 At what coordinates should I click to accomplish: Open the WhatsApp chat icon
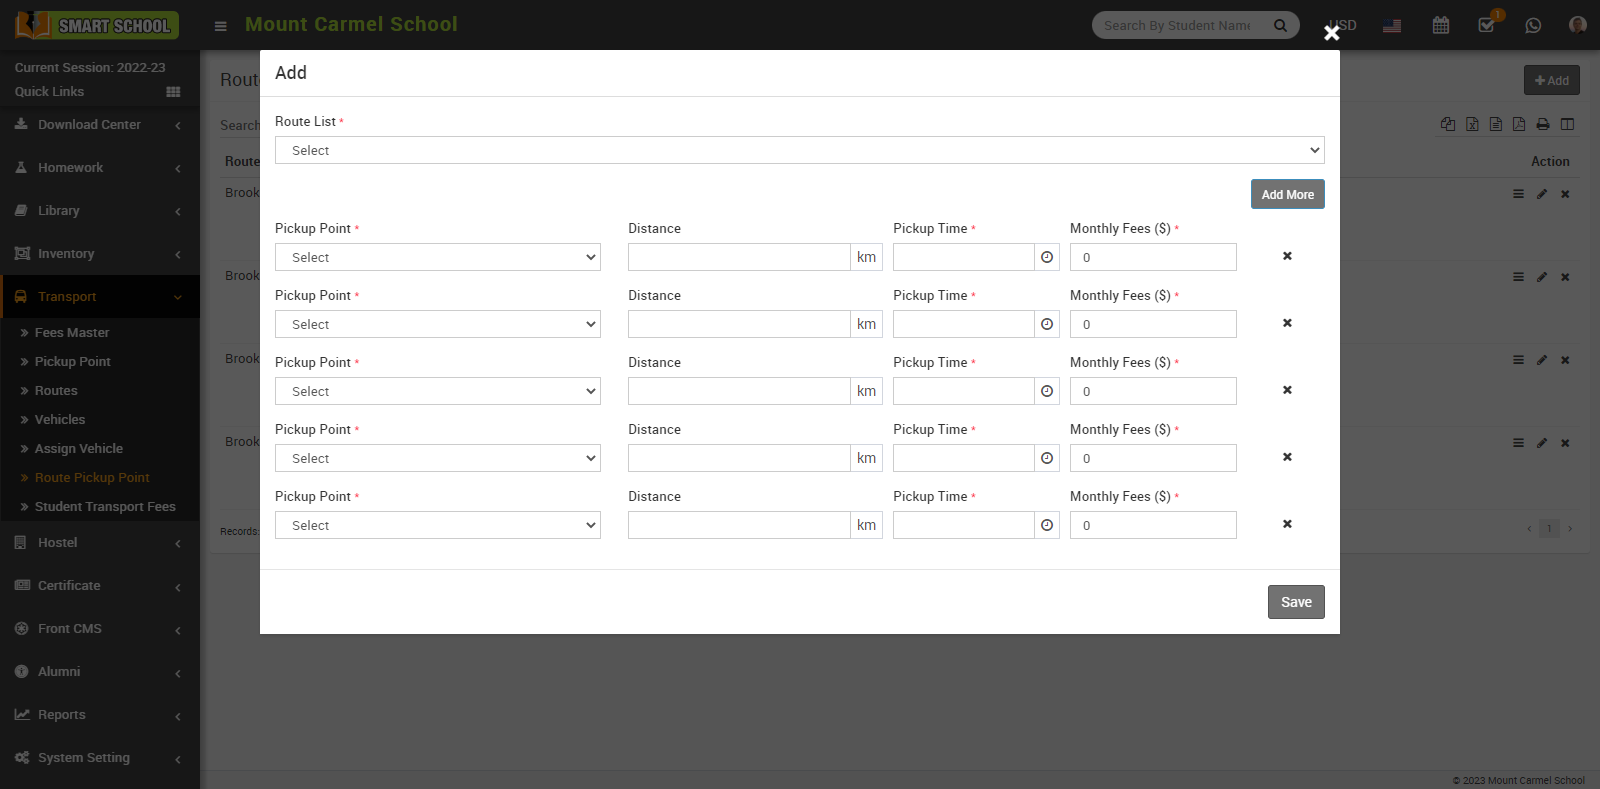click(x=1533, y=25)
